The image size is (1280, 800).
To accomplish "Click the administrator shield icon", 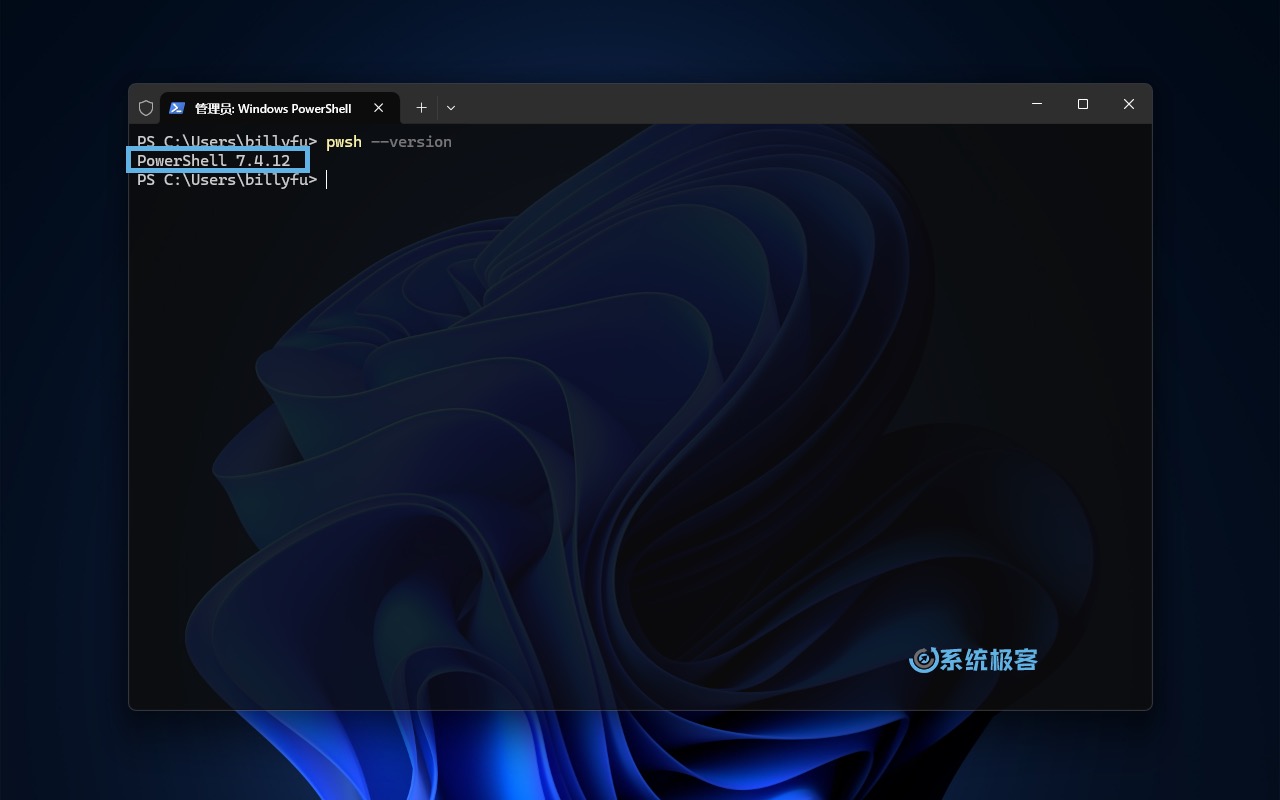I will (x=146, y=108).
